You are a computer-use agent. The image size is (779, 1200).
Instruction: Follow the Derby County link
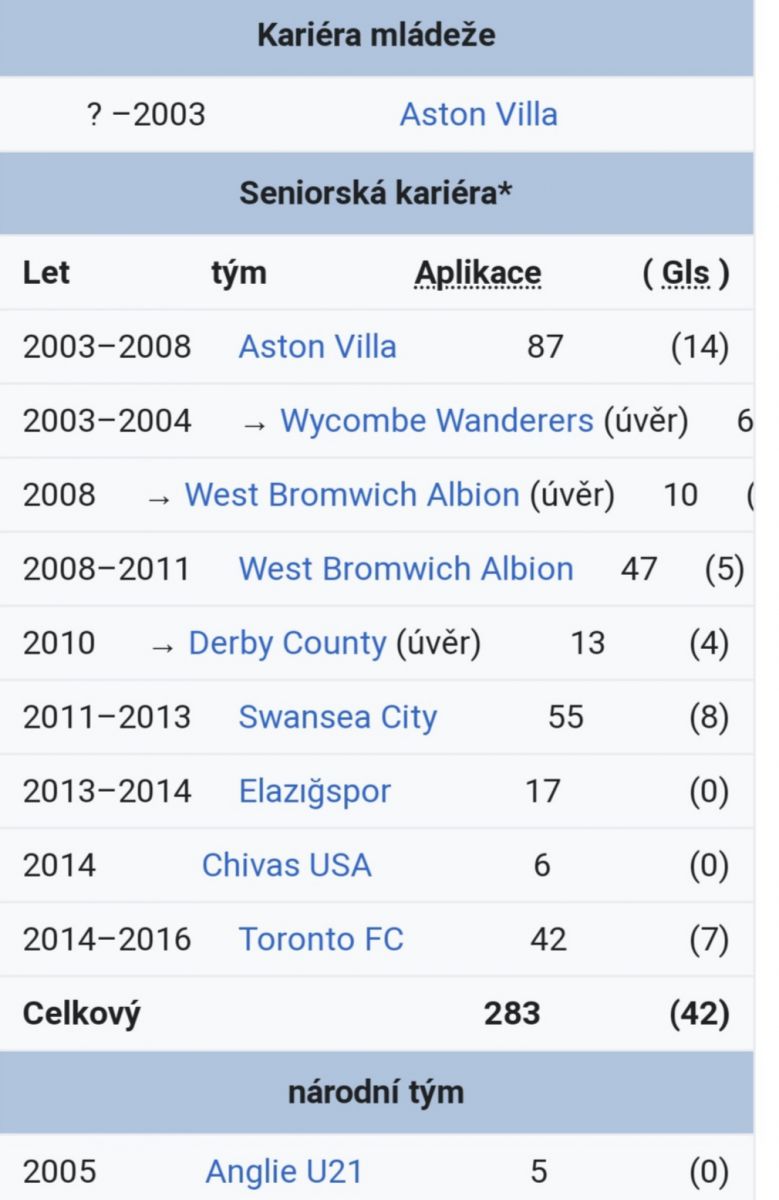click(287, 643)
